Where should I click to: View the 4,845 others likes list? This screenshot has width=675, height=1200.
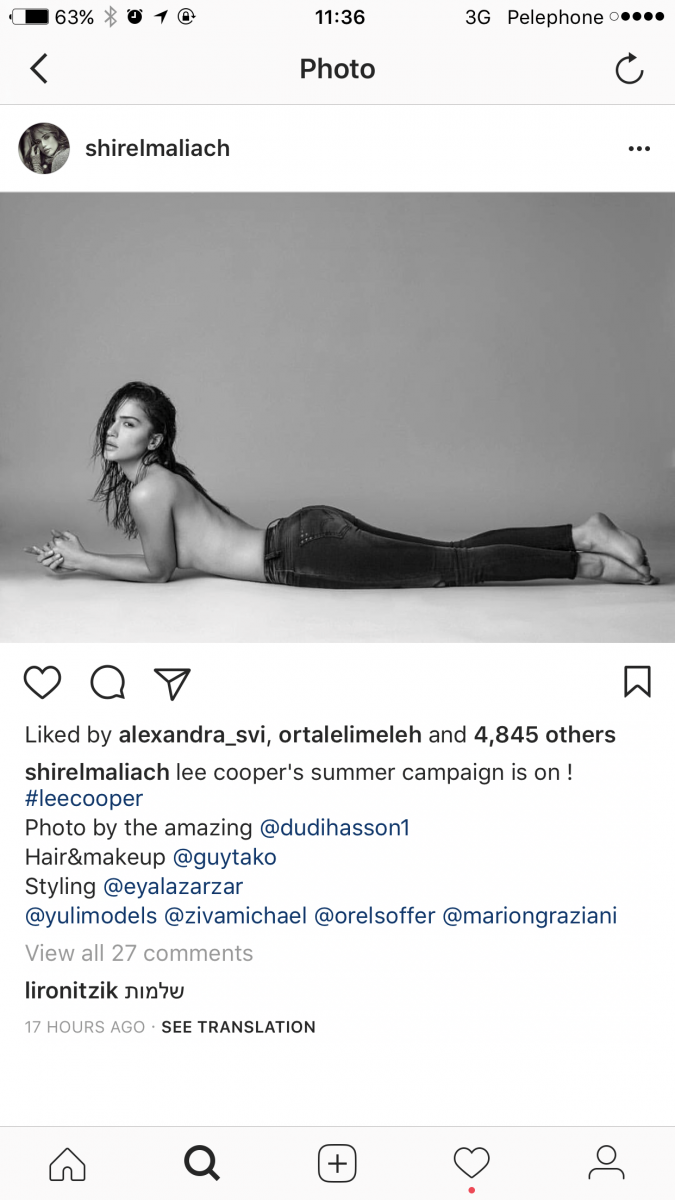pyautogui.click(x=545, y=735)
